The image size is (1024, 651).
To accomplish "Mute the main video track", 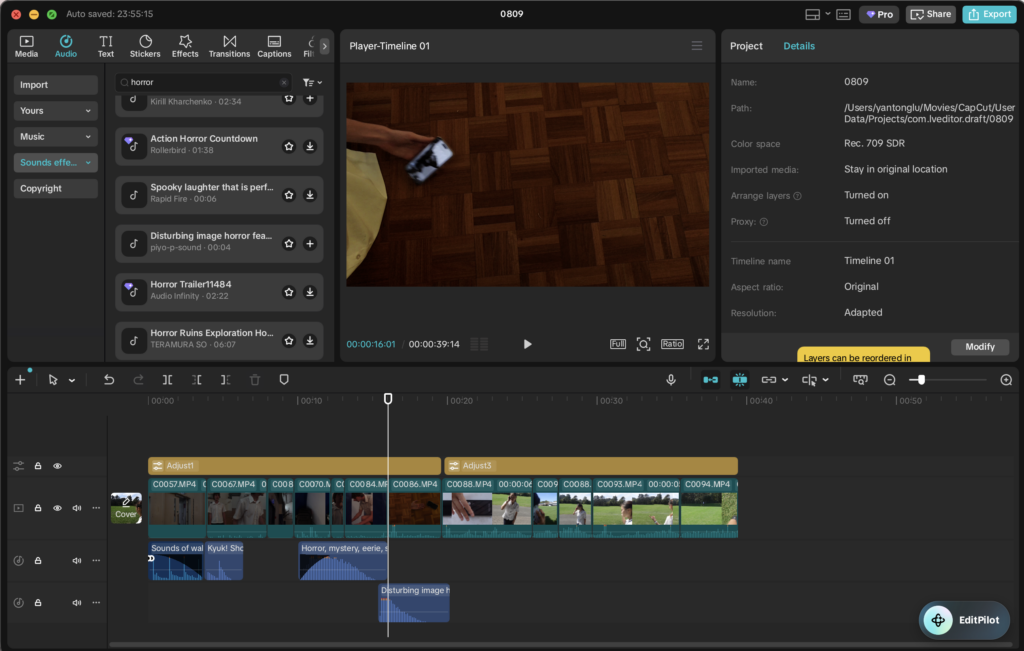I will [x=77, y=507].
